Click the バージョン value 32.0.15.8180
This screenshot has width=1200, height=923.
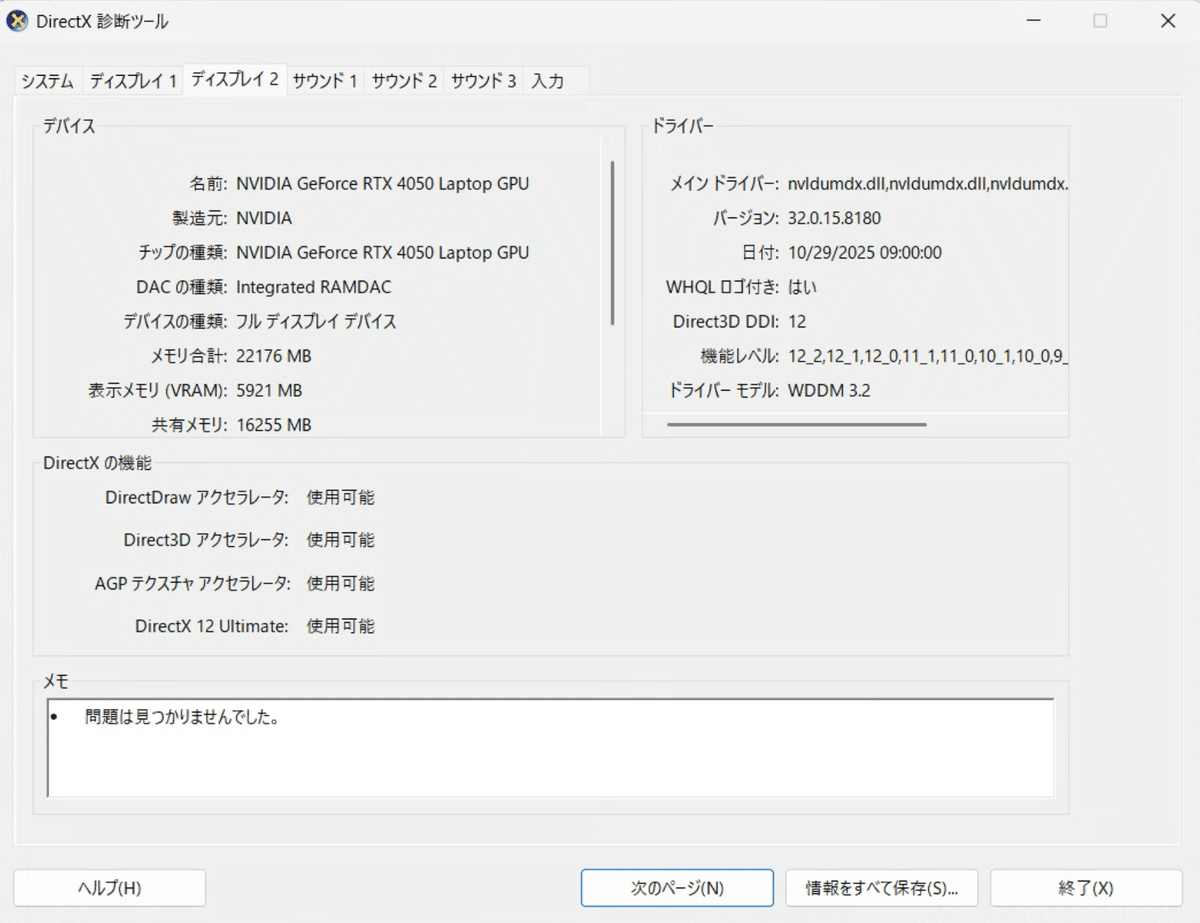834,218
